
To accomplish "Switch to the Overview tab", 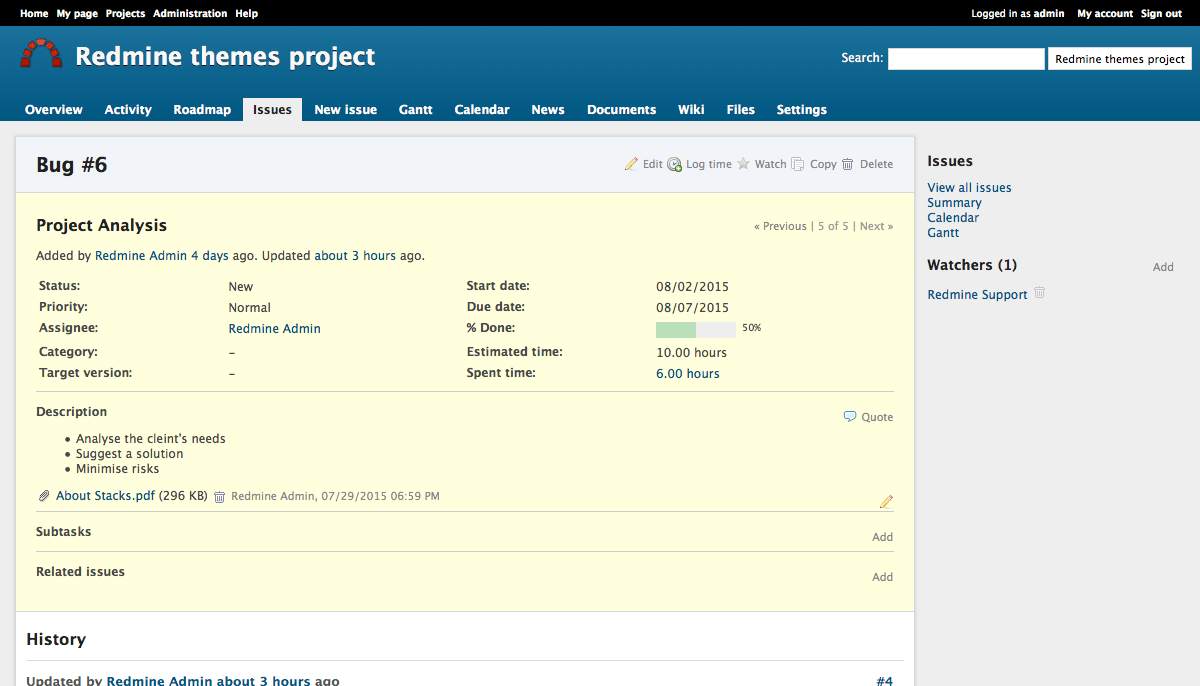I will 54,110.
